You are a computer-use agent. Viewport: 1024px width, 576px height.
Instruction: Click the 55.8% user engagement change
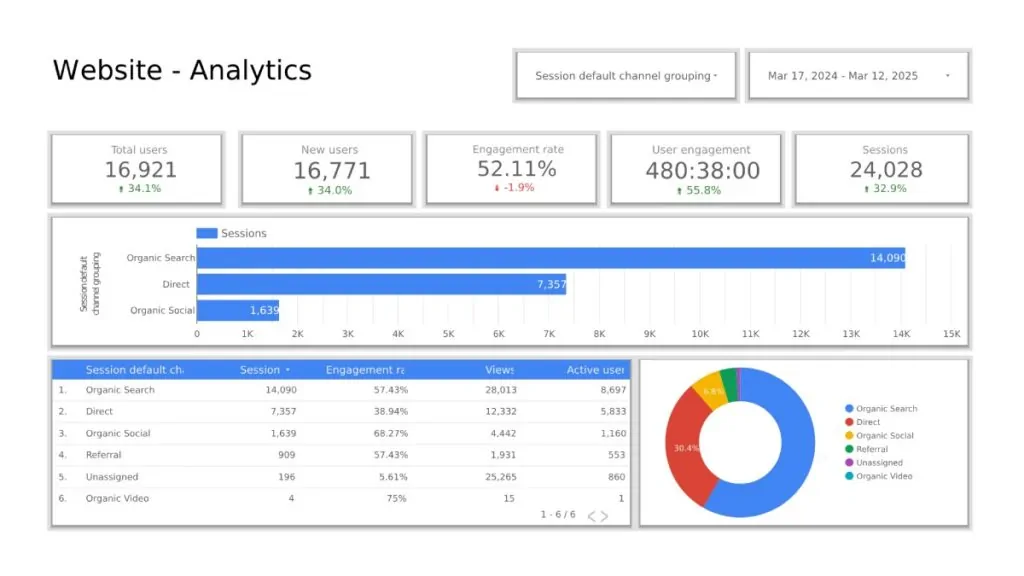tap(699, 191)
